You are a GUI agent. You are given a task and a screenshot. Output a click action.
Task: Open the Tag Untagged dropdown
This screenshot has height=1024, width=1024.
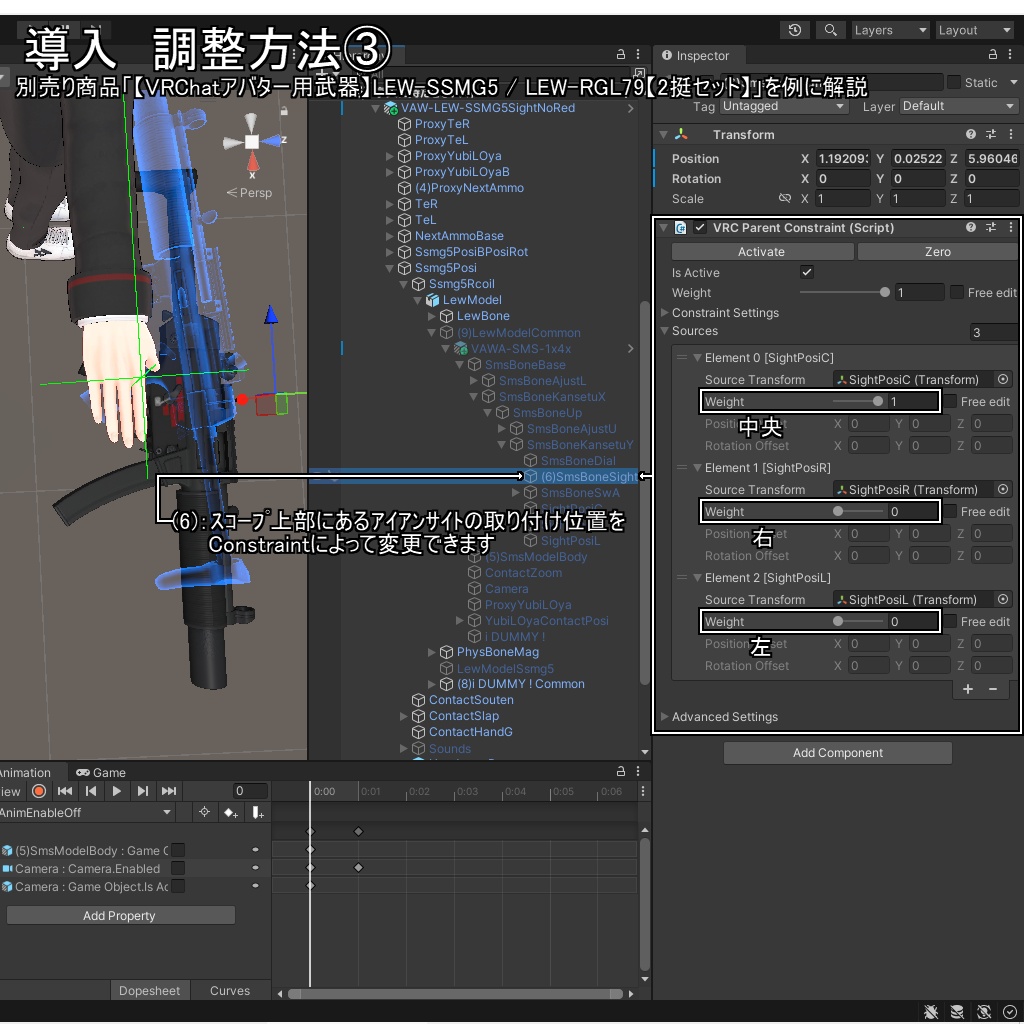click(x=783, y=106)
